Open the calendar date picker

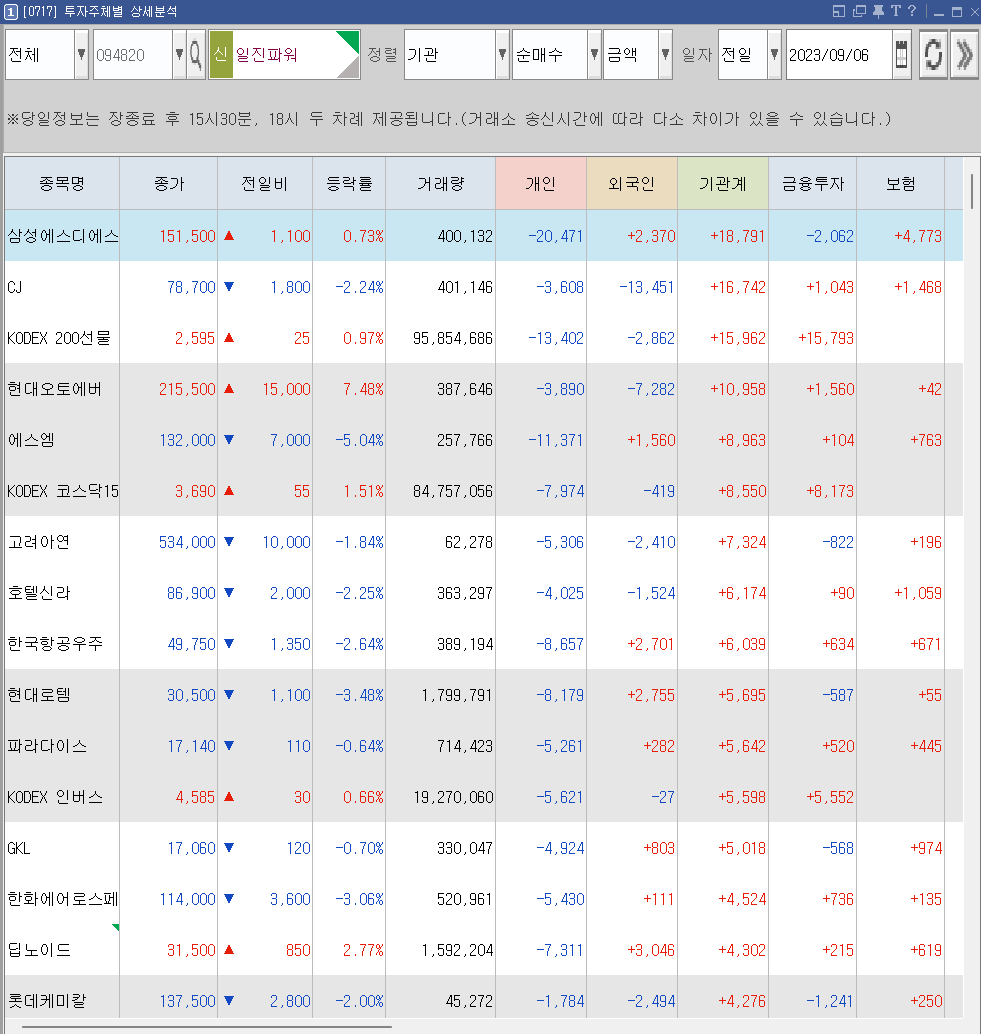[901, 55]
